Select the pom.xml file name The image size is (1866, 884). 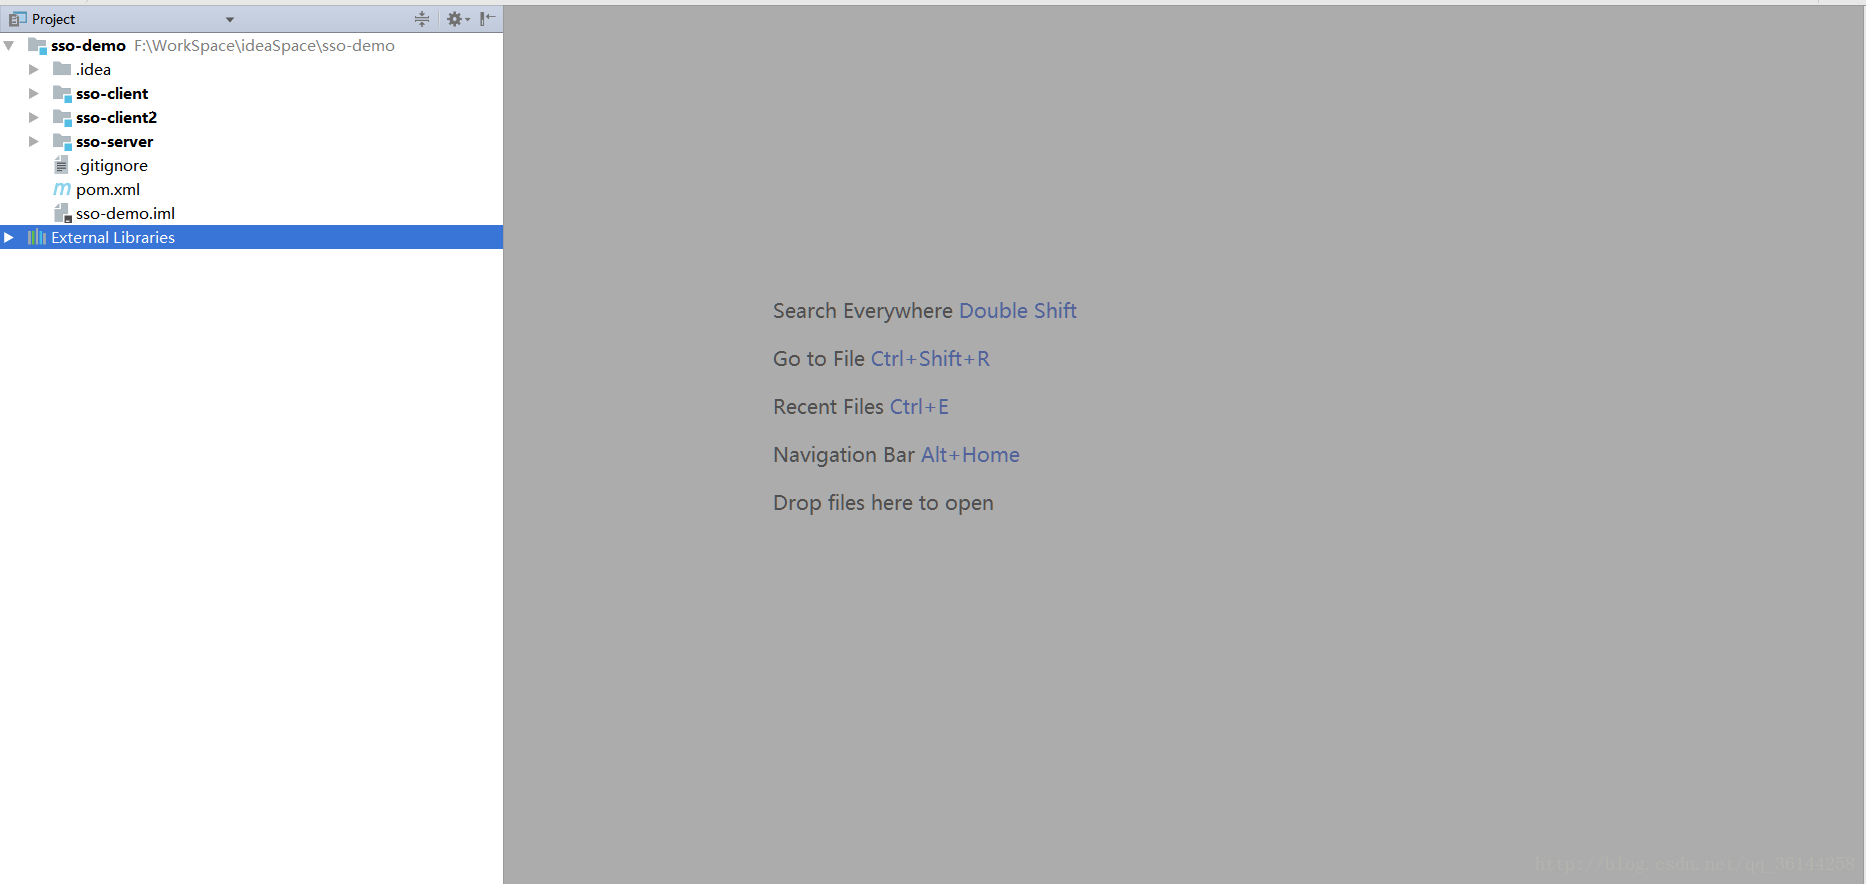(108, 189)
